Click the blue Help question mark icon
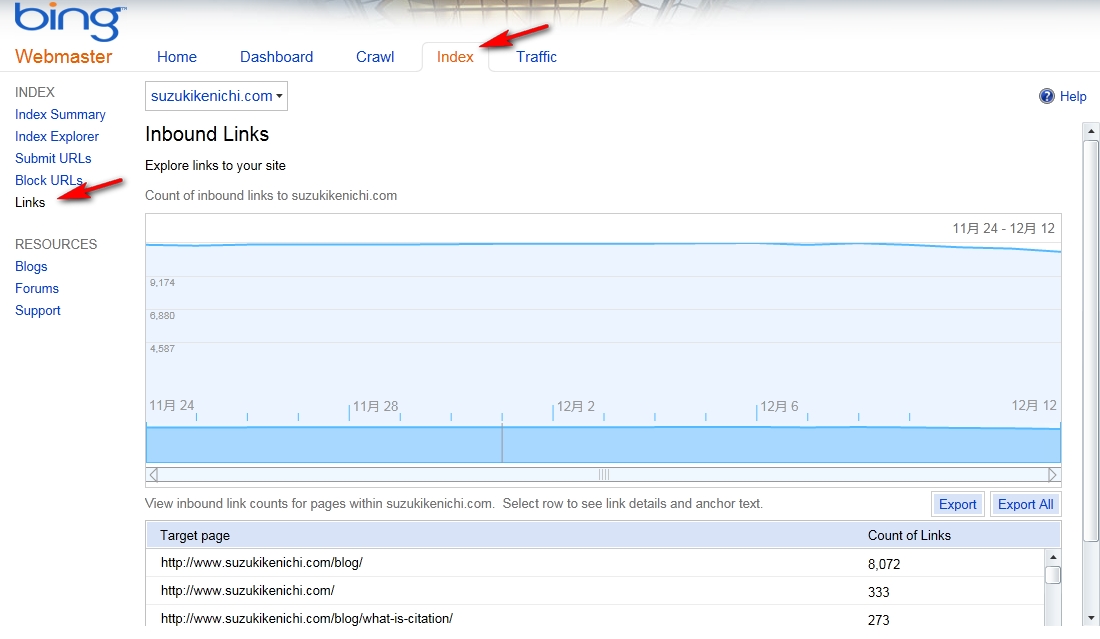This screenshot has height=639, width=1100. click(1046, 96)
